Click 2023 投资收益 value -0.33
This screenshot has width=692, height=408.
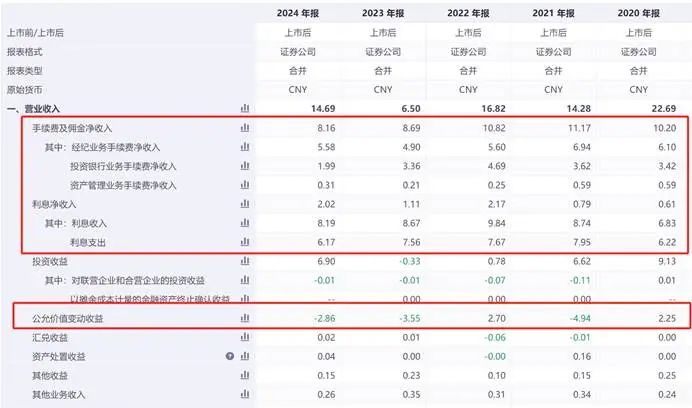point(410,261)
